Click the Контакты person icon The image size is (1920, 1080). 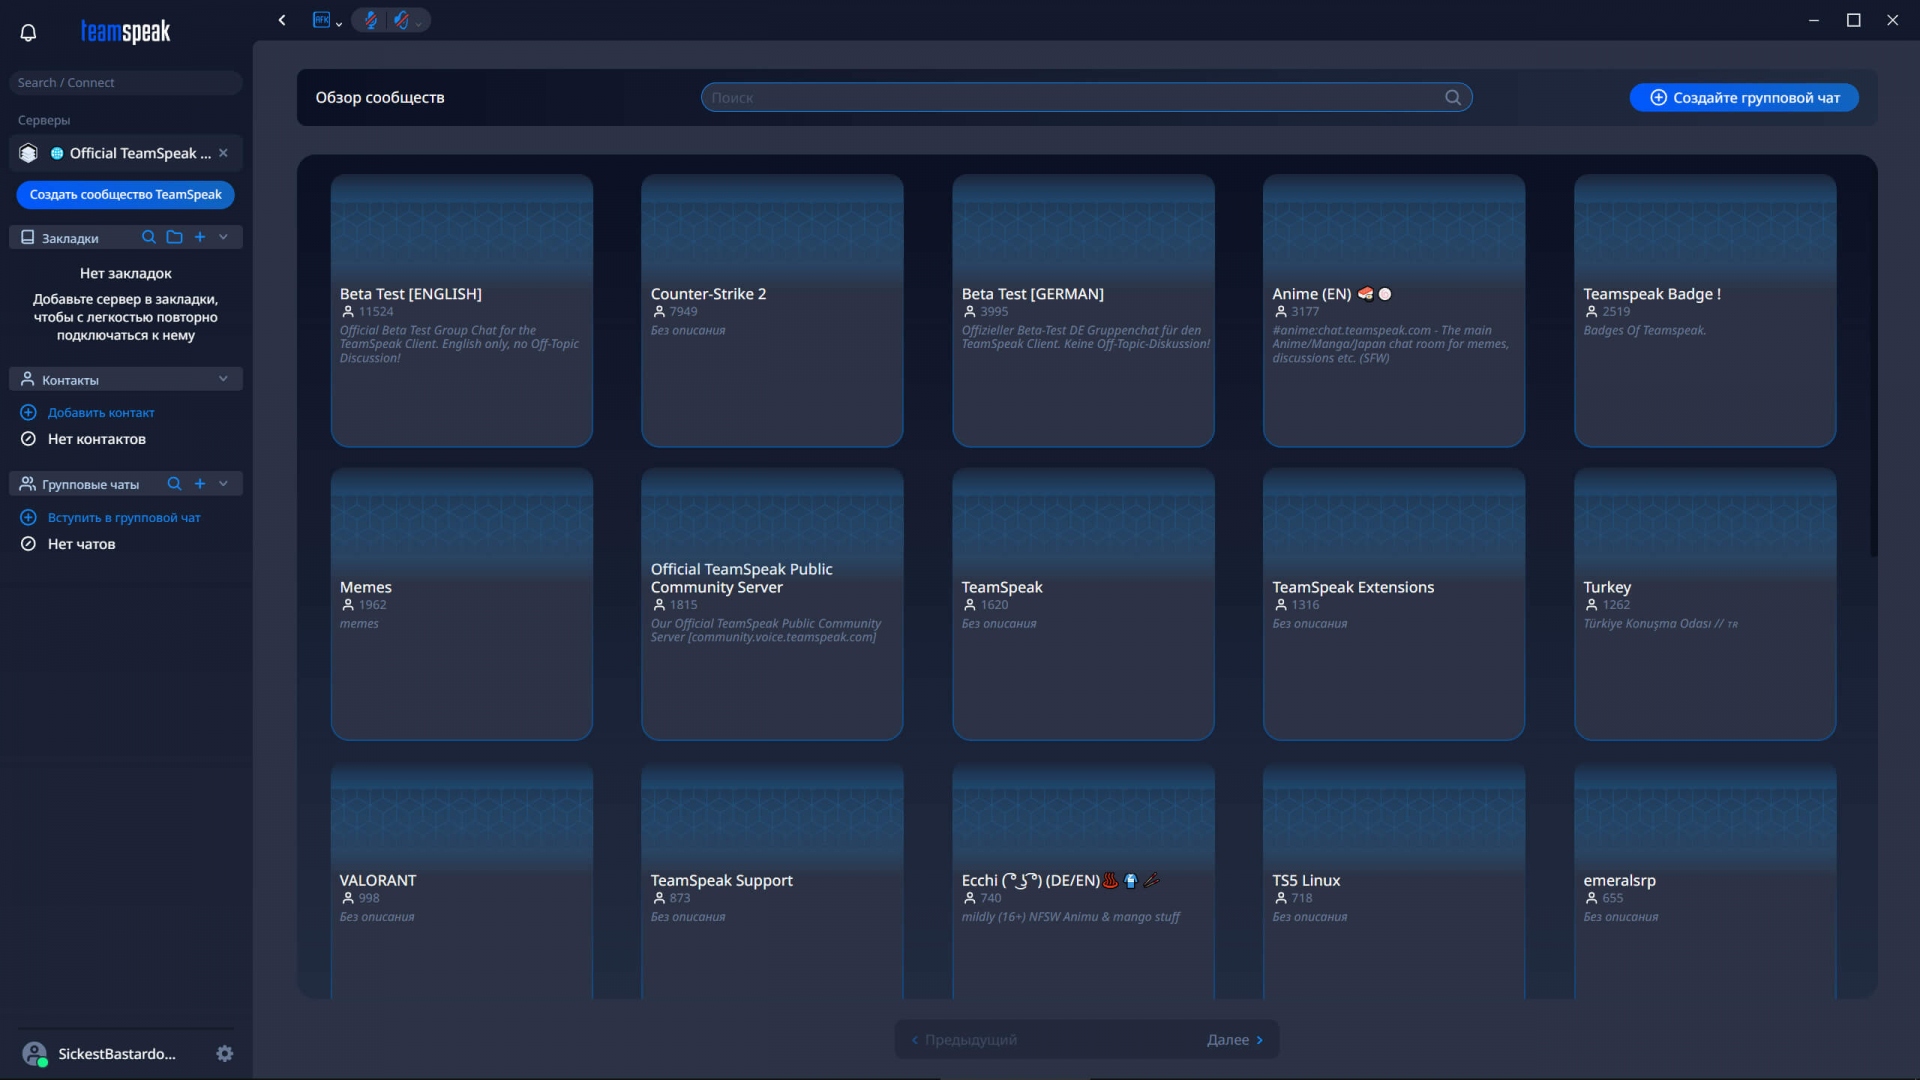click(28, 379)
